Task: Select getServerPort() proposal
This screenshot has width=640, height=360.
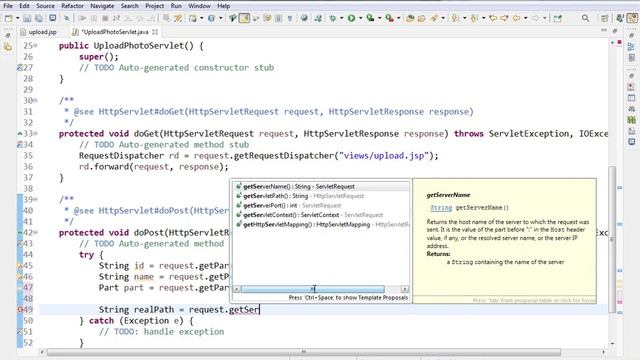Action: click(321, 205)
